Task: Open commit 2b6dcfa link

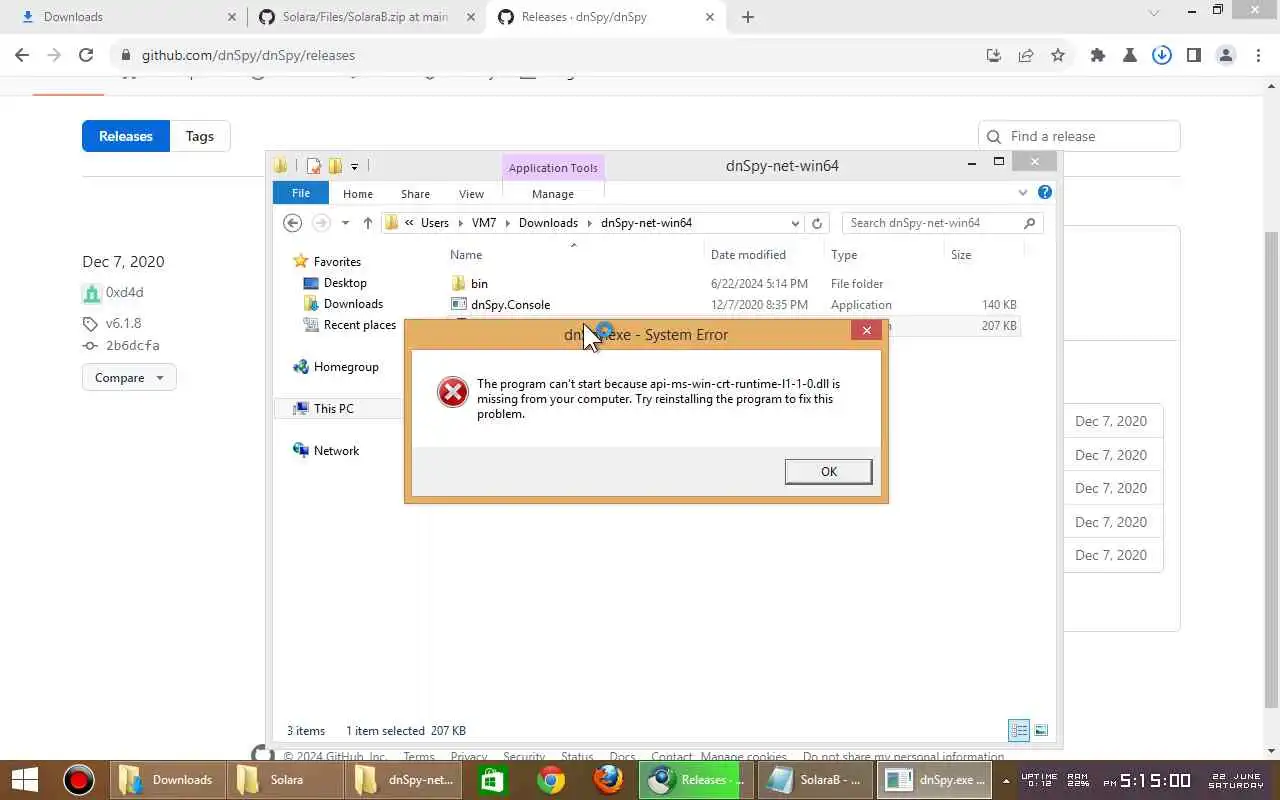Action: [x=133, y=346]
